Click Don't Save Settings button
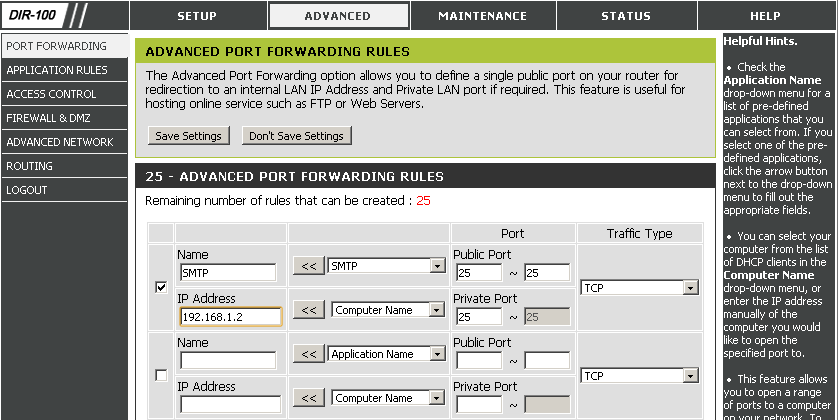This screenshot has height=420, width=838. pos(297,136)
